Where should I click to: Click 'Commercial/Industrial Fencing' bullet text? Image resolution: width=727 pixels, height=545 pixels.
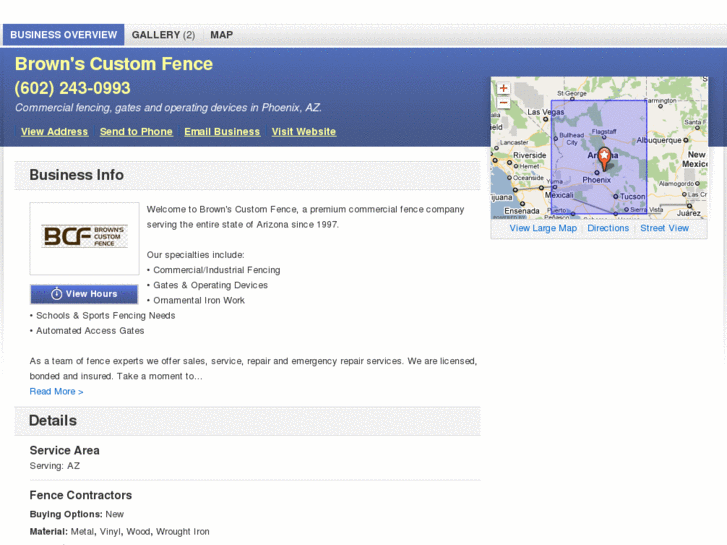coord(217,270)
